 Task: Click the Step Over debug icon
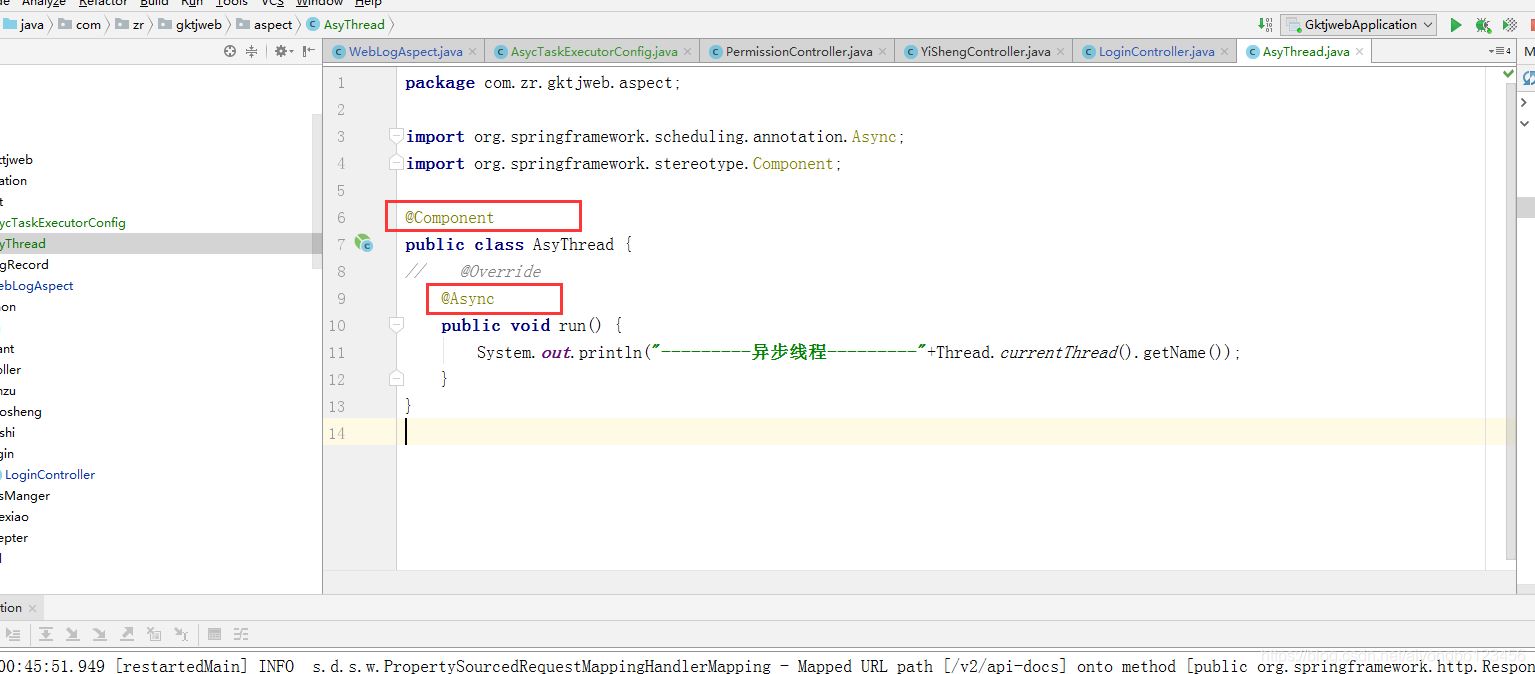pos(46,634)
